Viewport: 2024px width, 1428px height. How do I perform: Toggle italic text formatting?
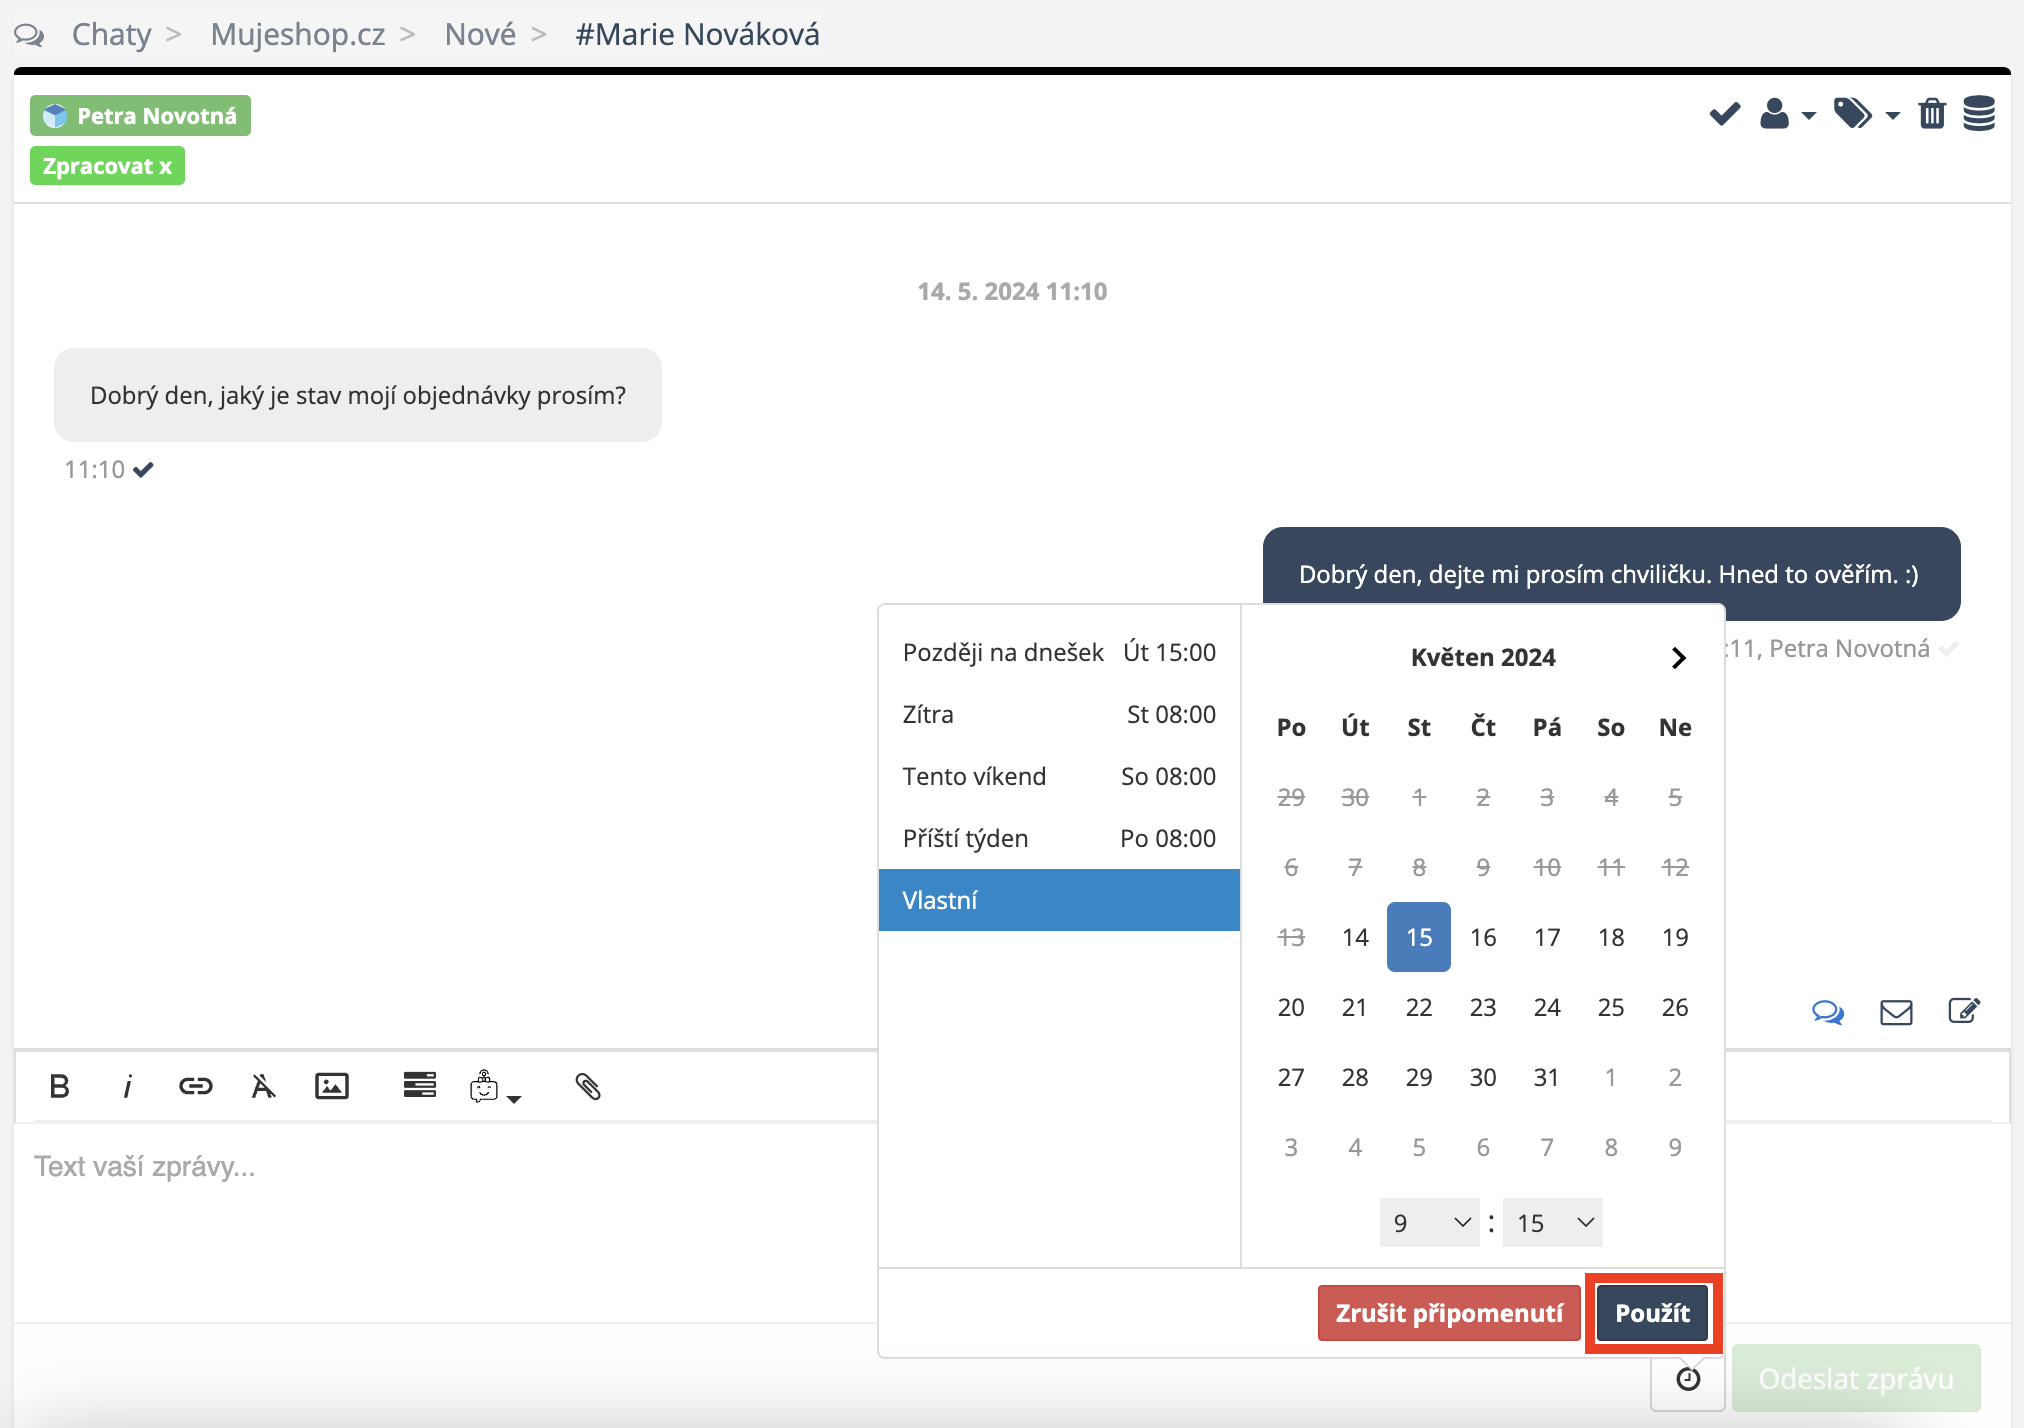click(x=127, y=1086)
